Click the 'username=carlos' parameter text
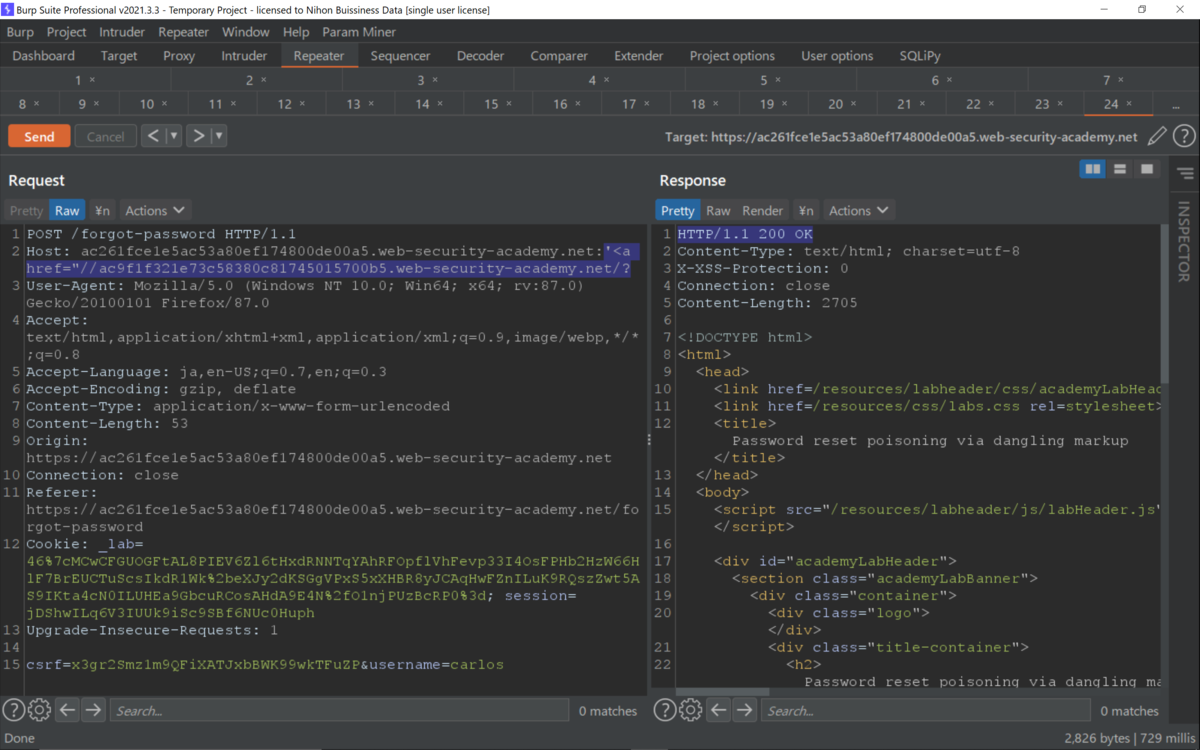 tap(435, 664)
